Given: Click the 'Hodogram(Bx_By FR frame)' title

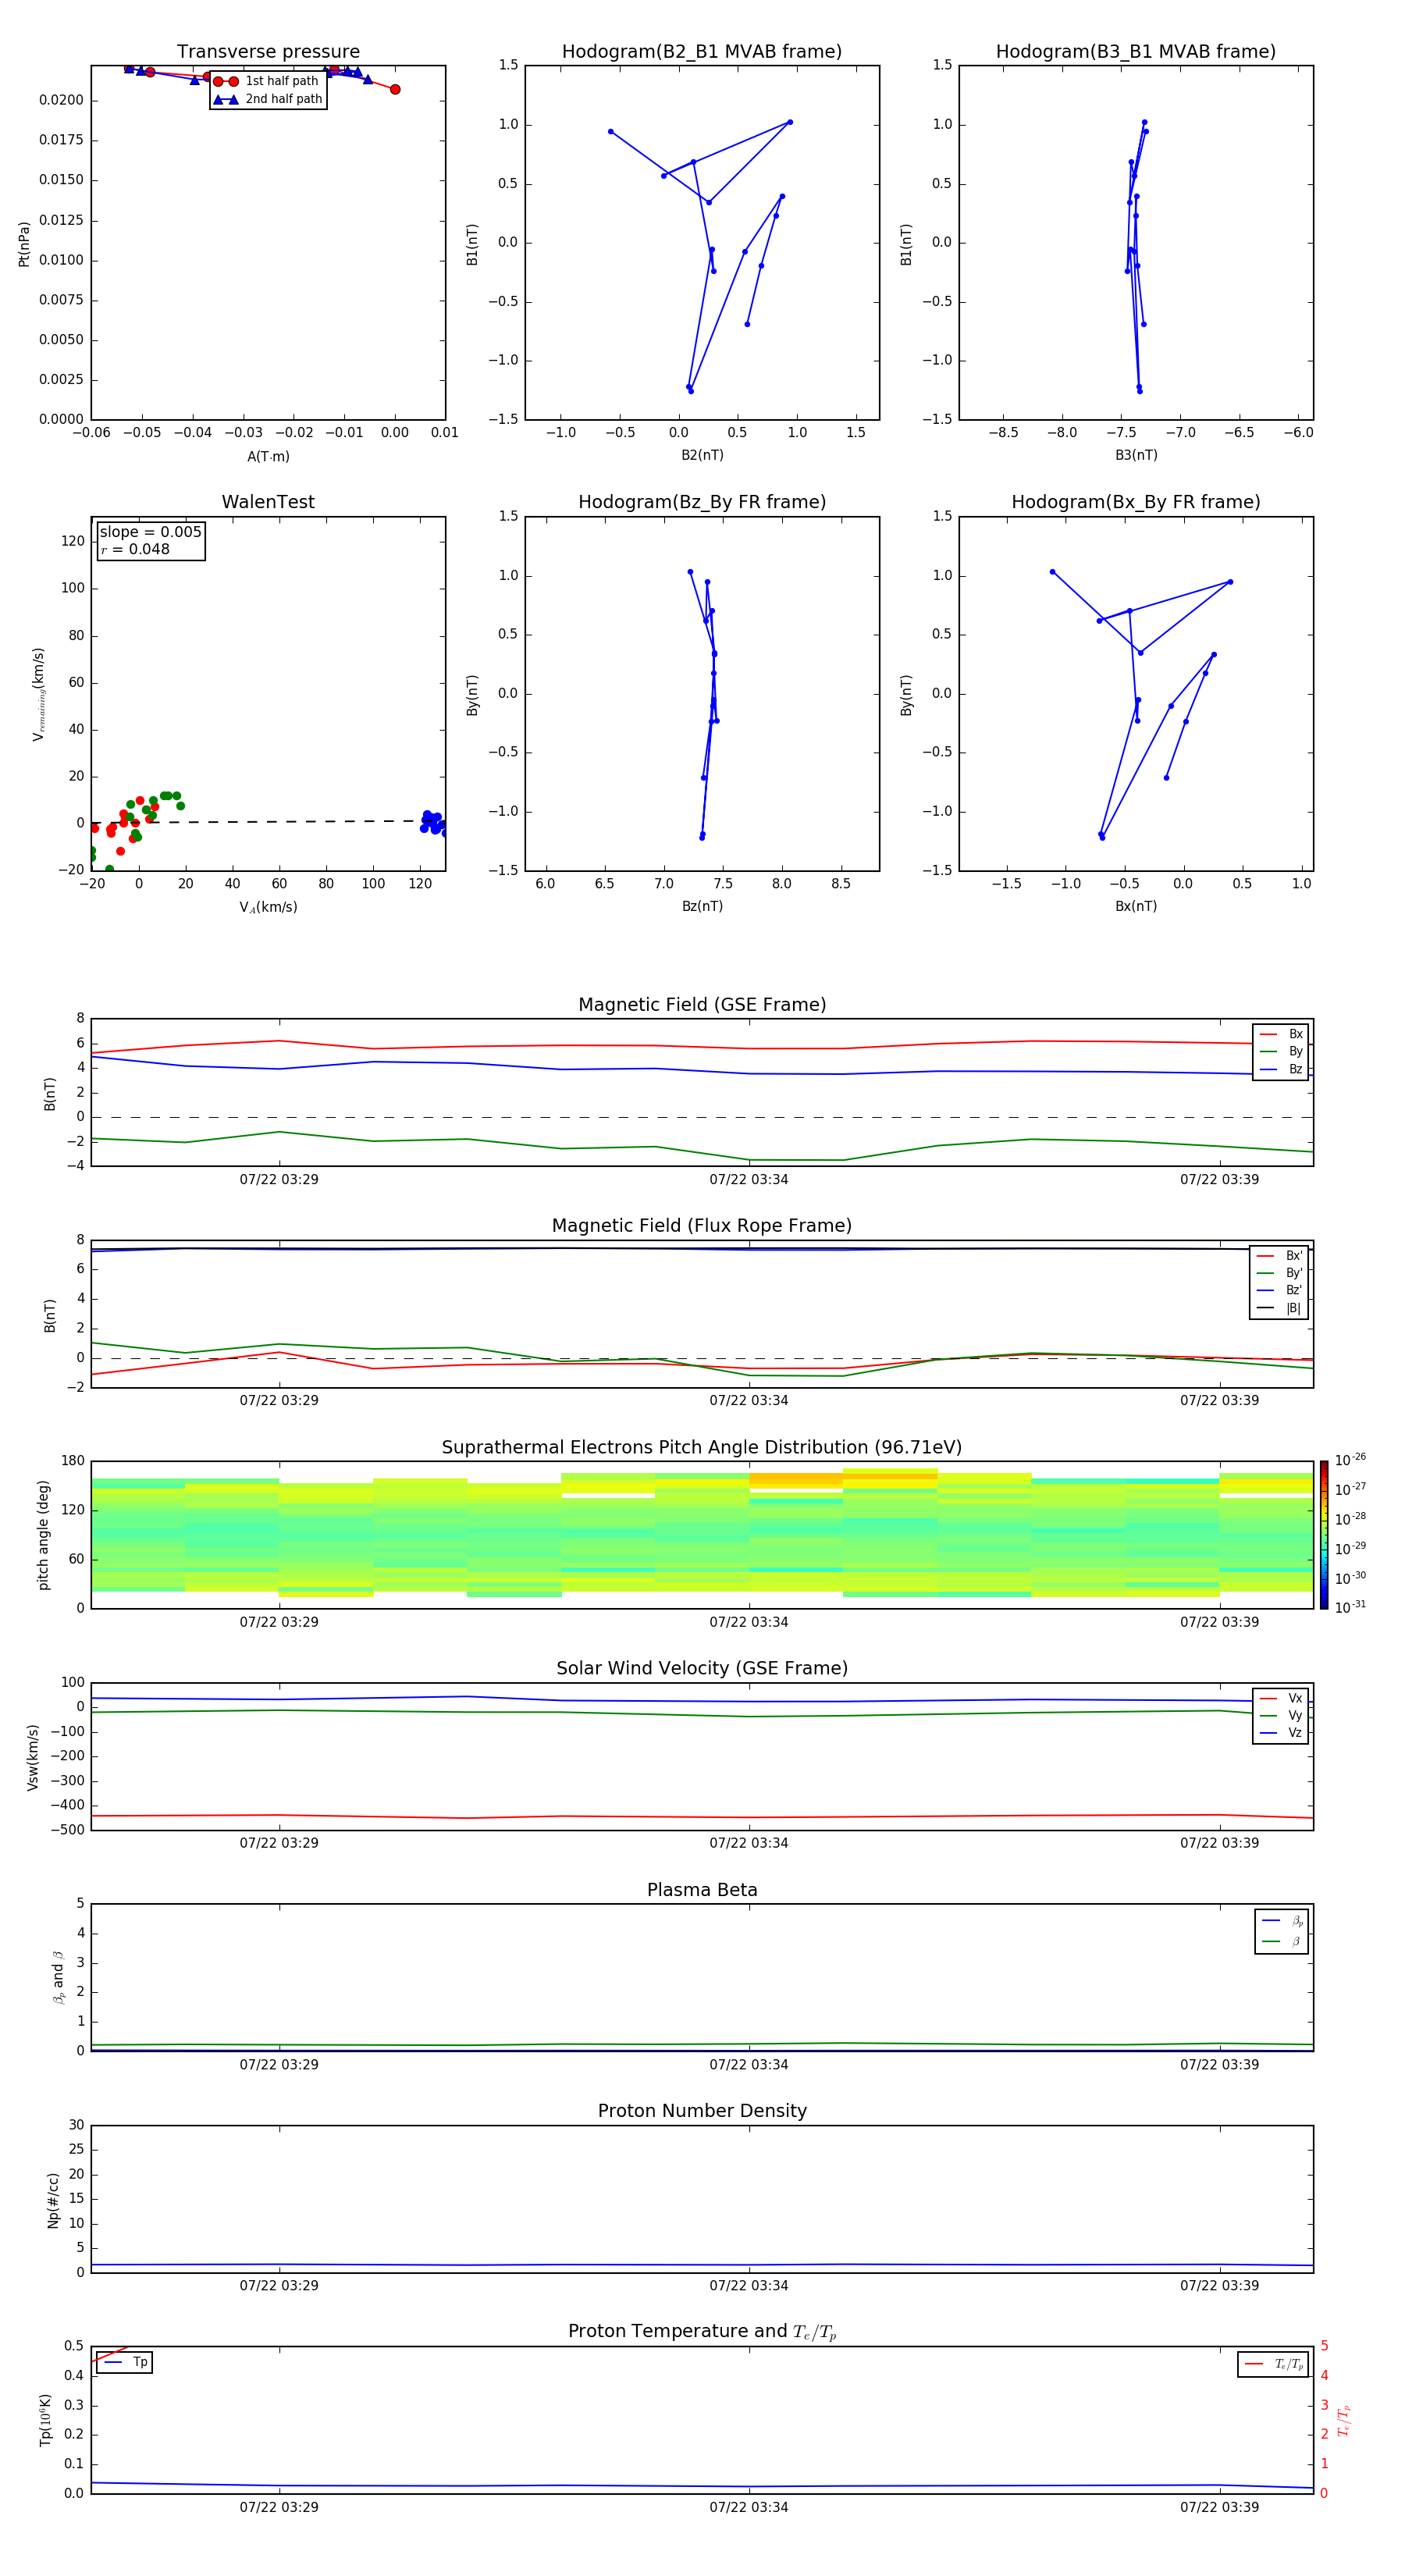Looking at the screenshot, I should coord(1136,502).
